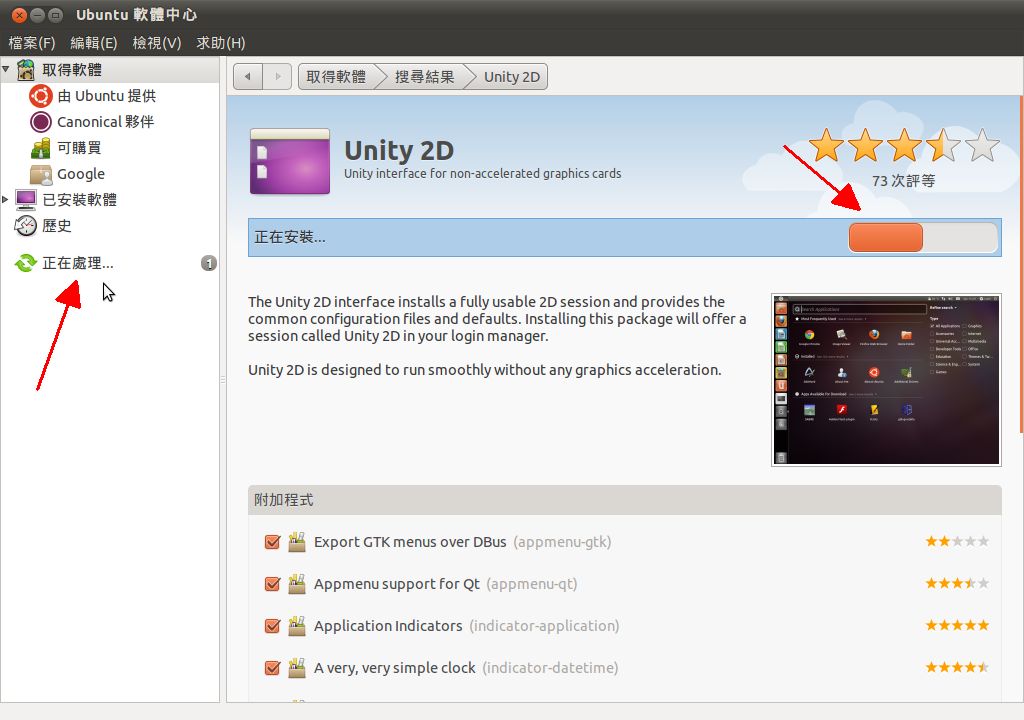Screen dimensions: 1024x720
Task: Click the 附加程式 section header
Action: pos(624,500)
